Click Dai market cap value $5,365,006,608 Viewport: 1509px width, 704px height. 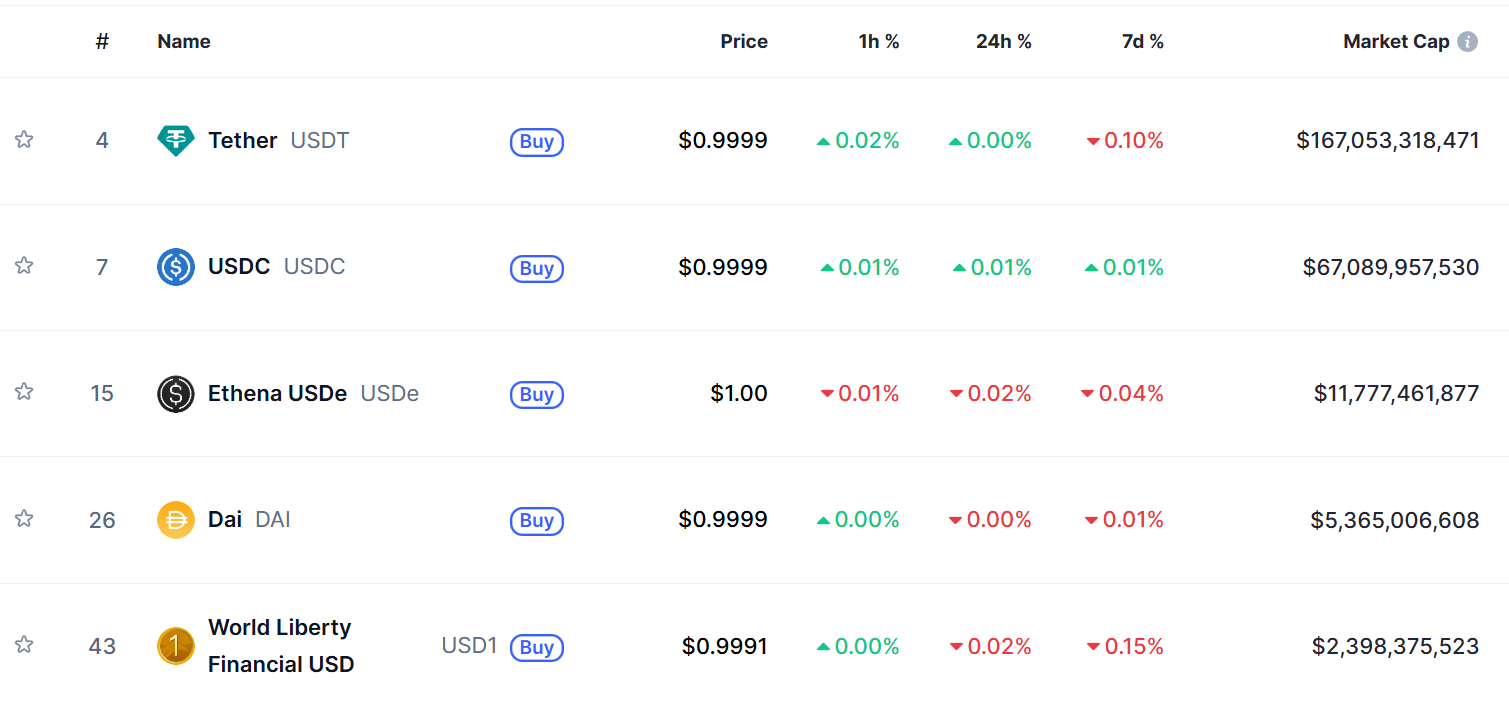[x=1394, y=520]
